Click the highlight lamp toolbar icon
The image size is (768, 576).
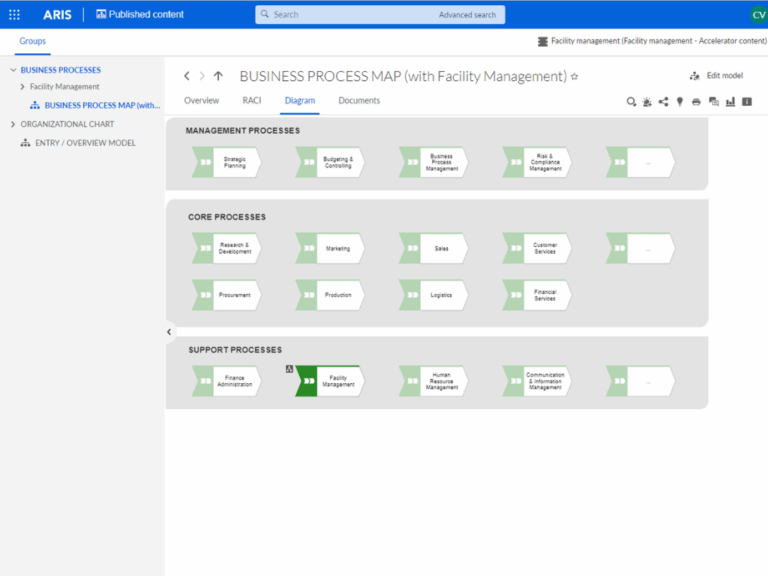647,102
